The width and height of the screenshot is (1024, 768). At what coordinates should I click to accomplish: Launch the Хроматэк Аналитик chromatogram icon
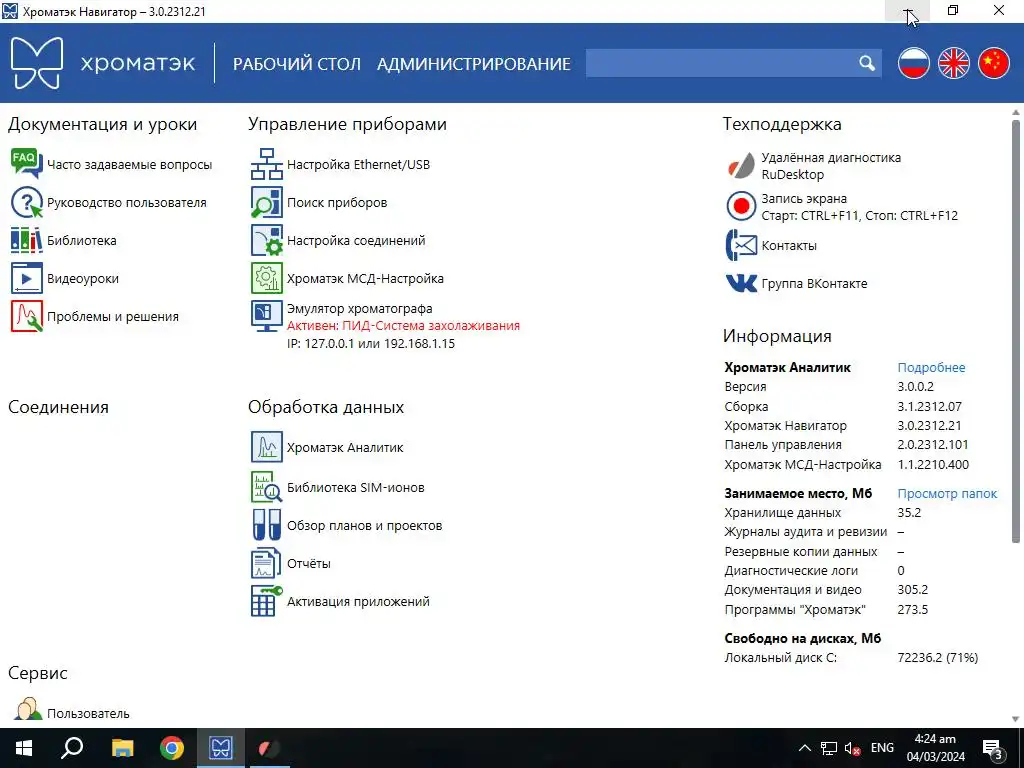pos(266,447)
